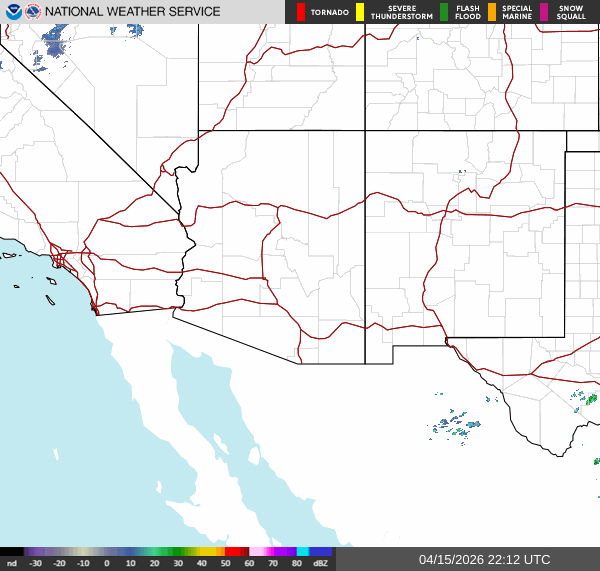
Task: Click the 50 mark on the dBZ scale
Action: pyautogui.click(x=226, y=563)
